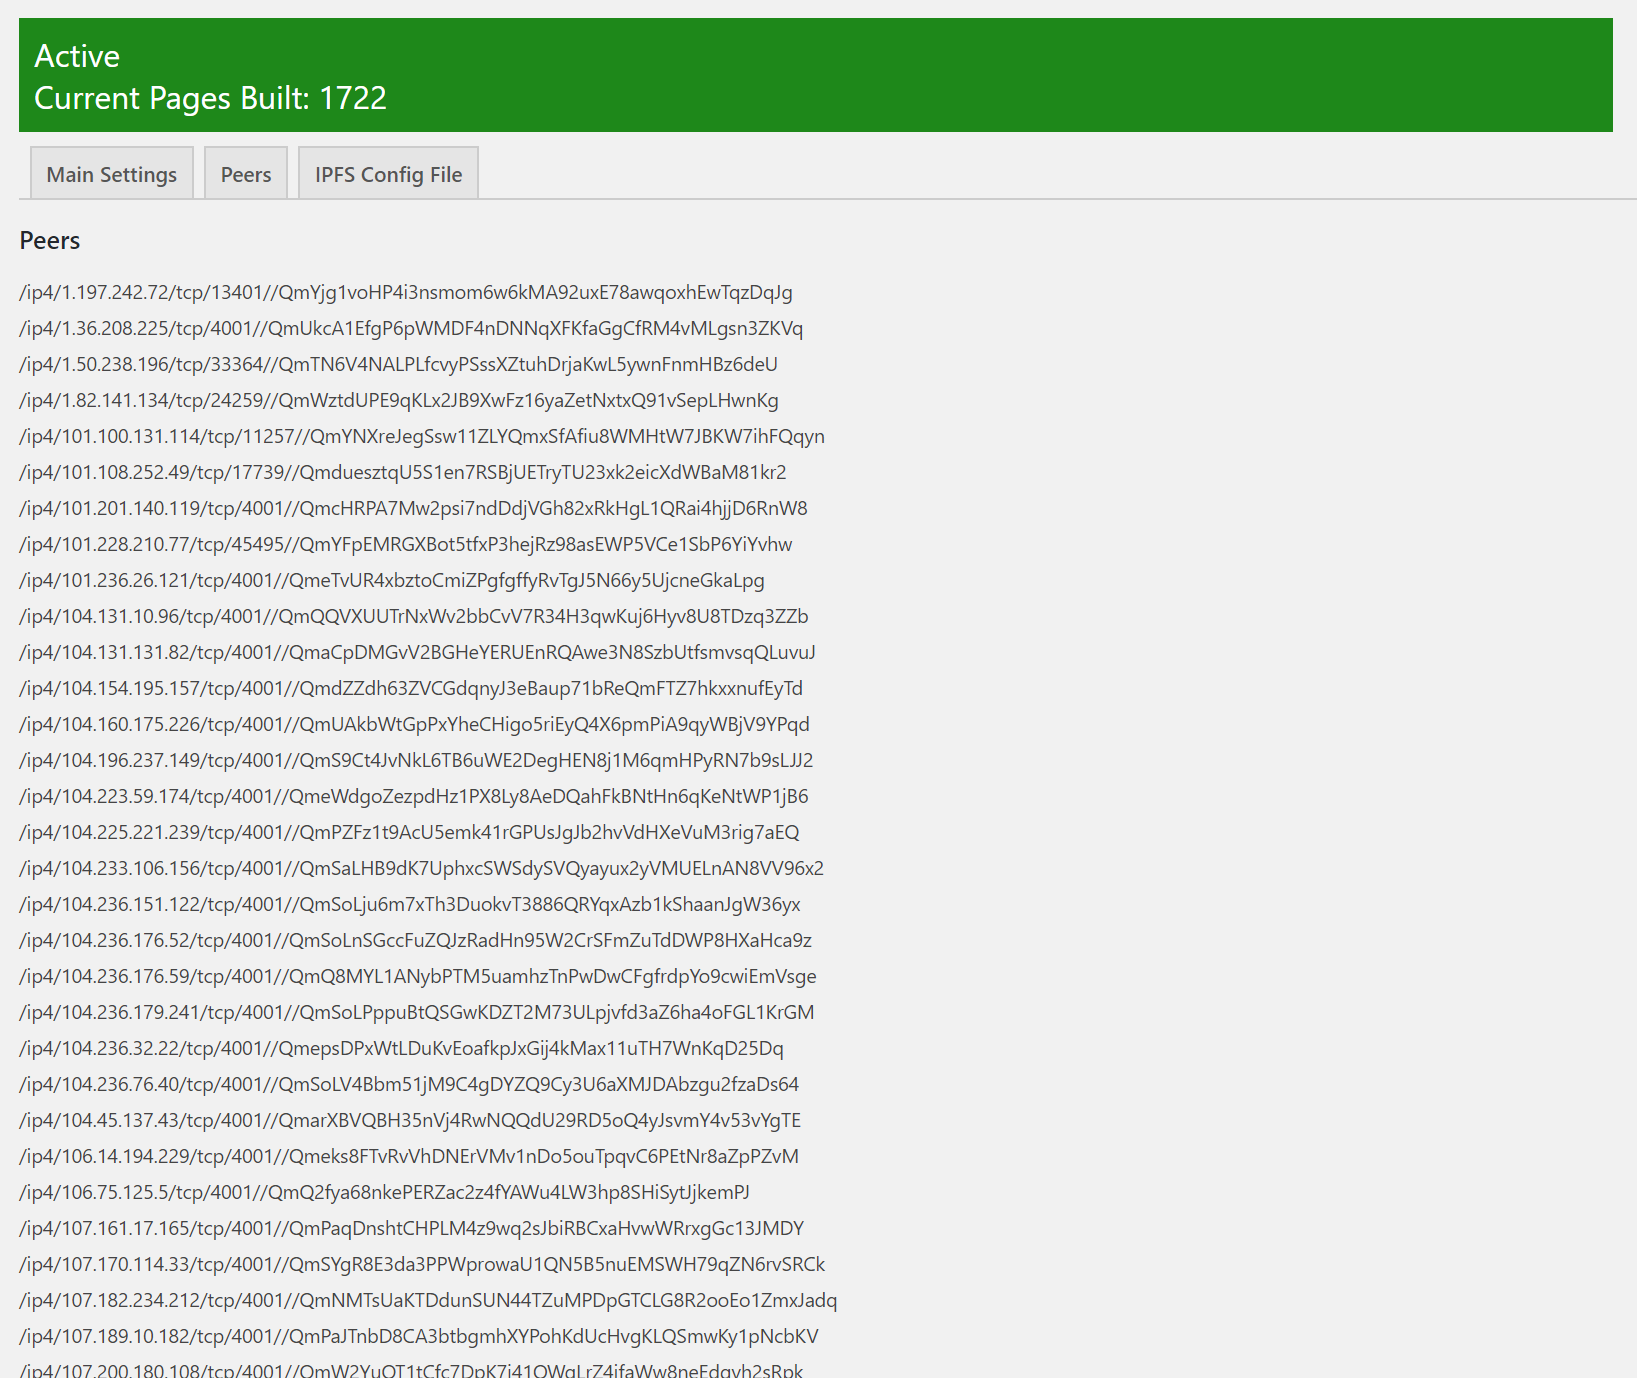
Task: Click the Peers section heading
Action: click(50, 241)
